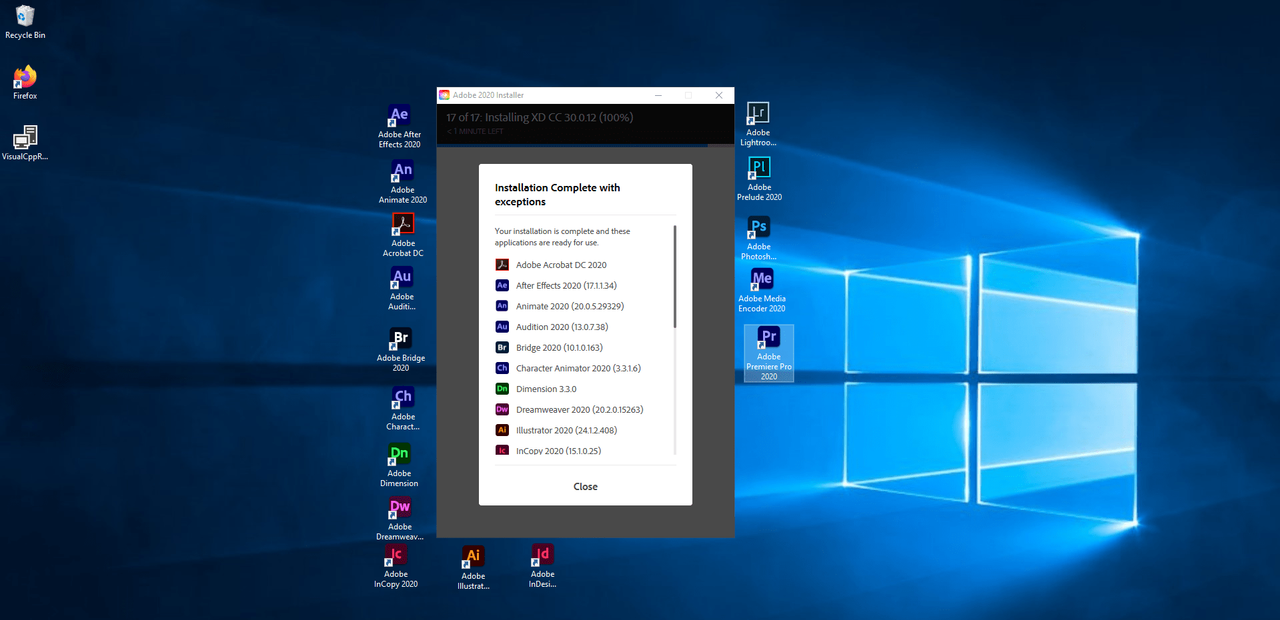
Task: Select Adobe Premiere Pro 2020 desktop shortcut
Action: (x=768, y=353)
